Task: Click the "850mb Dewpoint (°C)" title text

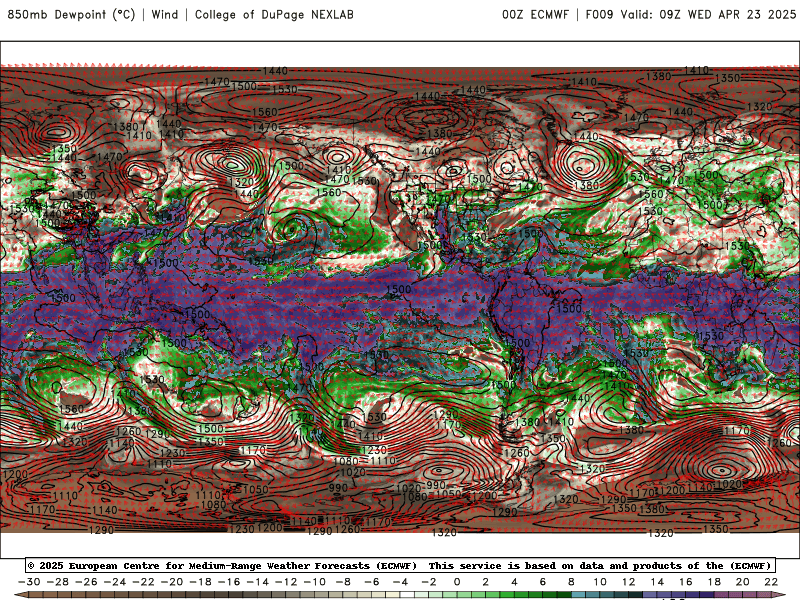Action: pos(71,14)
